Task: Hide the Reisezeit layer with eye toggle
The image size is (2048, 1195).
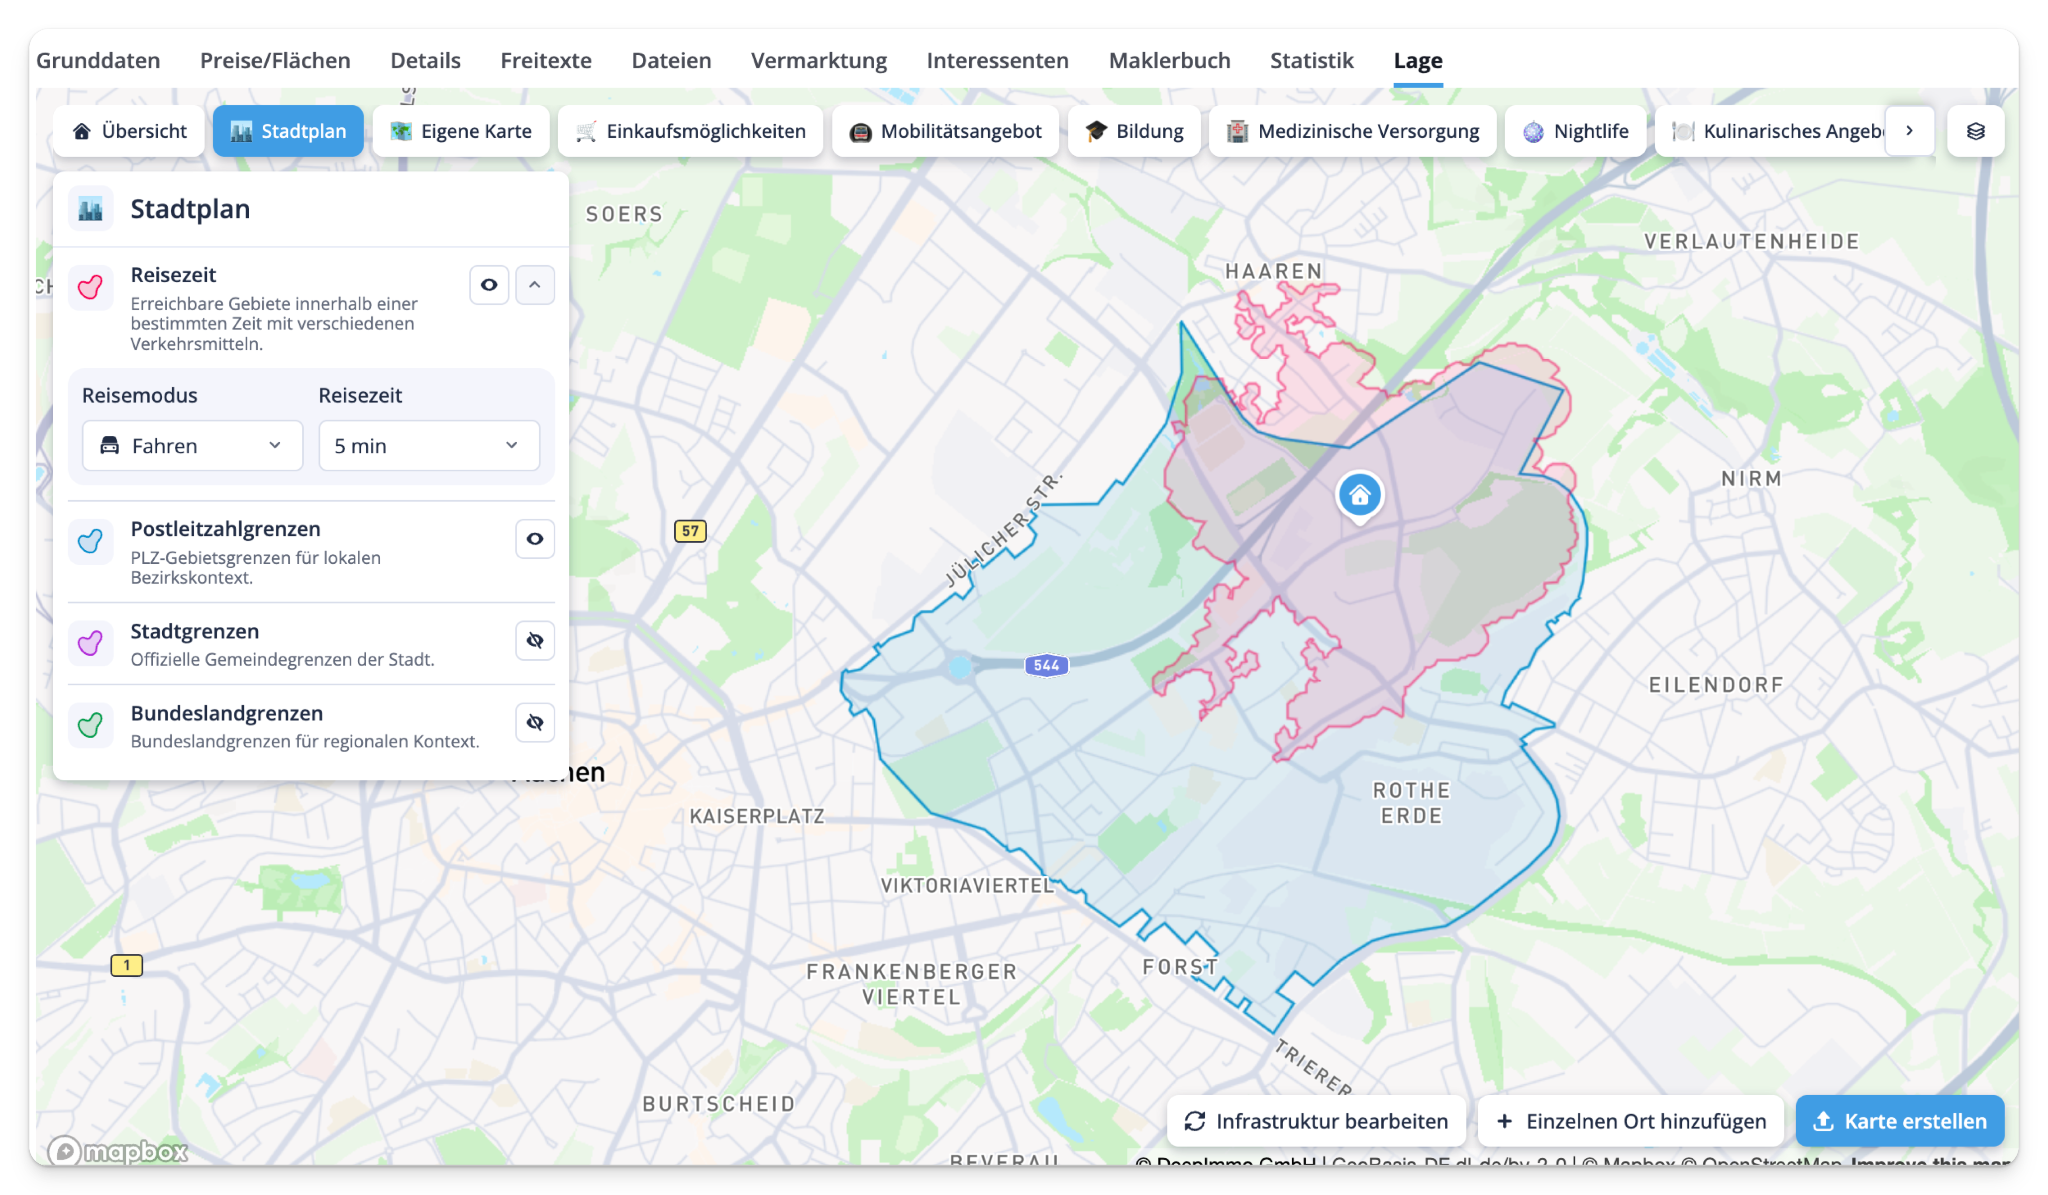Action: [489, 285]
